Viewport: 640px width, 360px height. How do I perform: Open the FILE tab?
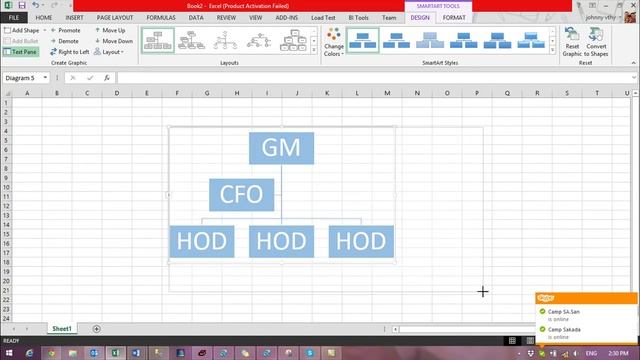(14, 18)
